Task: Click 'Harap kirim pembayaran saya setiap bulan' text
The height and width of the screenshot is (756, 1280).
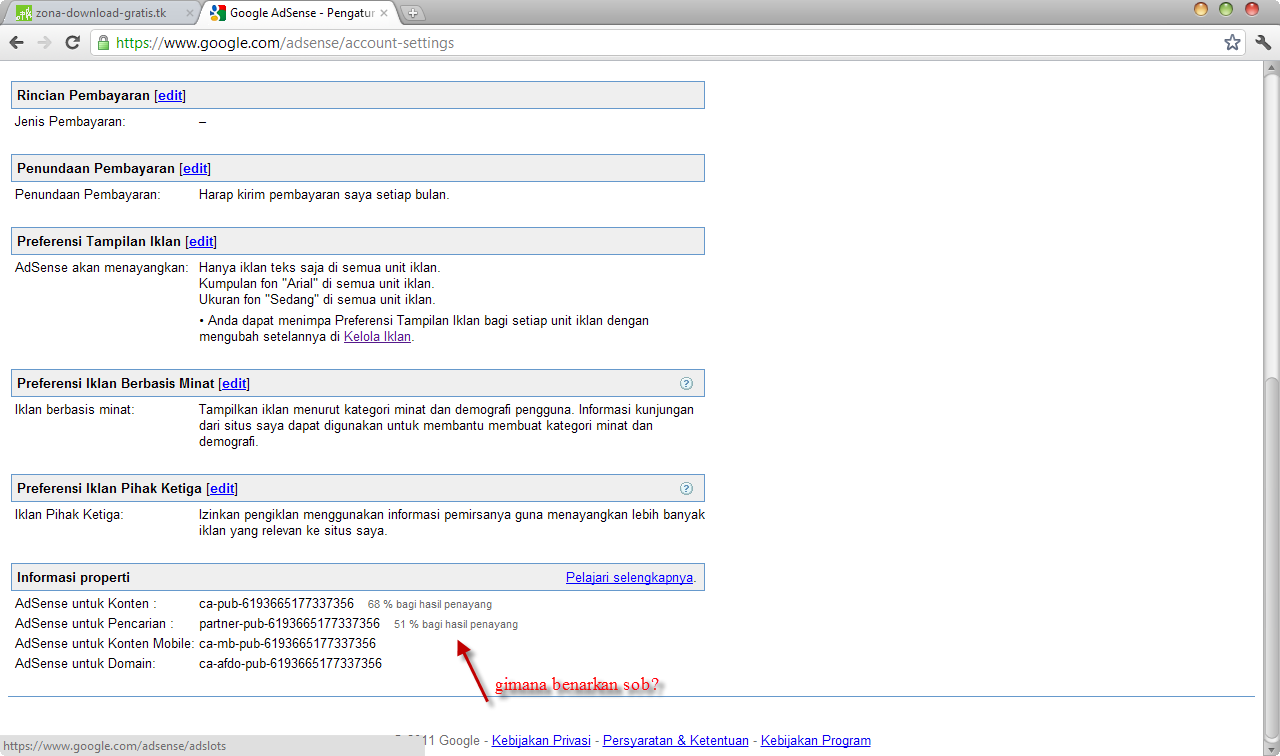Action: click(324, 195)
